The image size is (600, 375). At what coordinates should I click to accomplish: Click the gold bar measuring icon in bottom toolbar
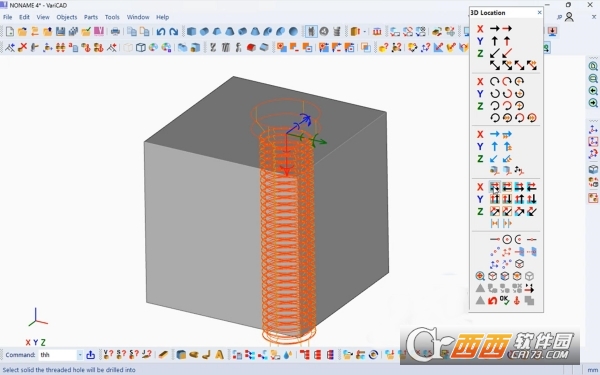click(163, 355)
